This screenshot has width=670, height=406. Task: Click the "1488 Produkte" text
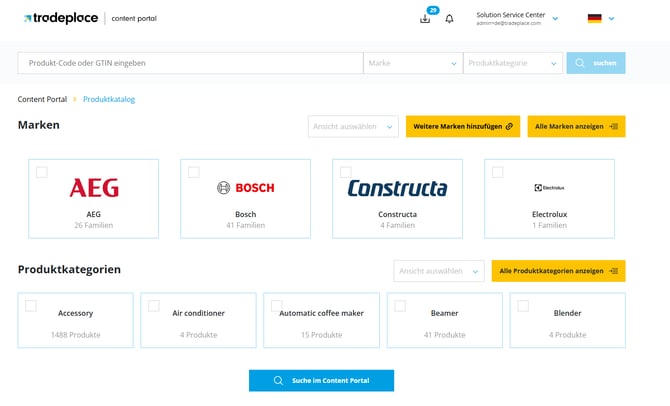76,335
